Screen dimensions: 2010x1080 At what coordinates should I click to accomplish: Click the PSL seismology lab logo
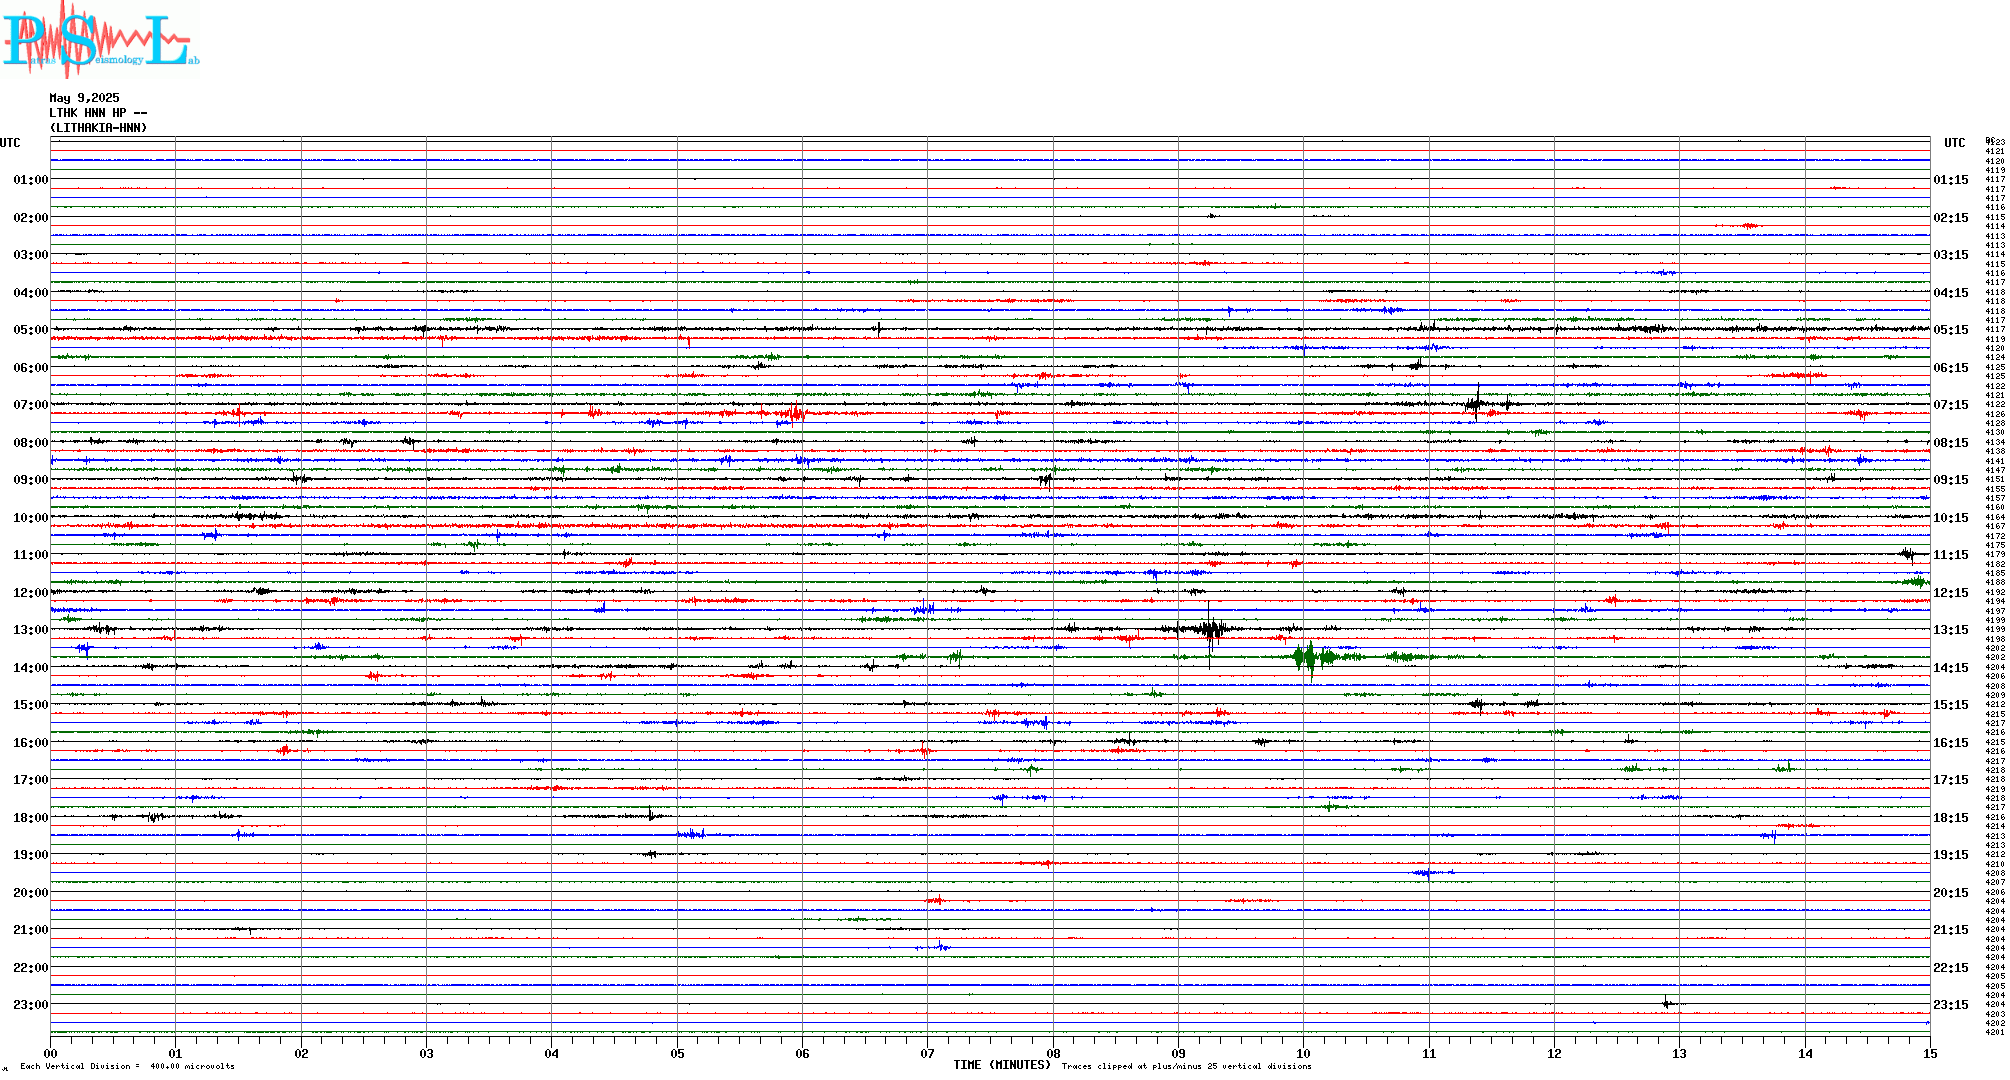(x=100, y=38)
